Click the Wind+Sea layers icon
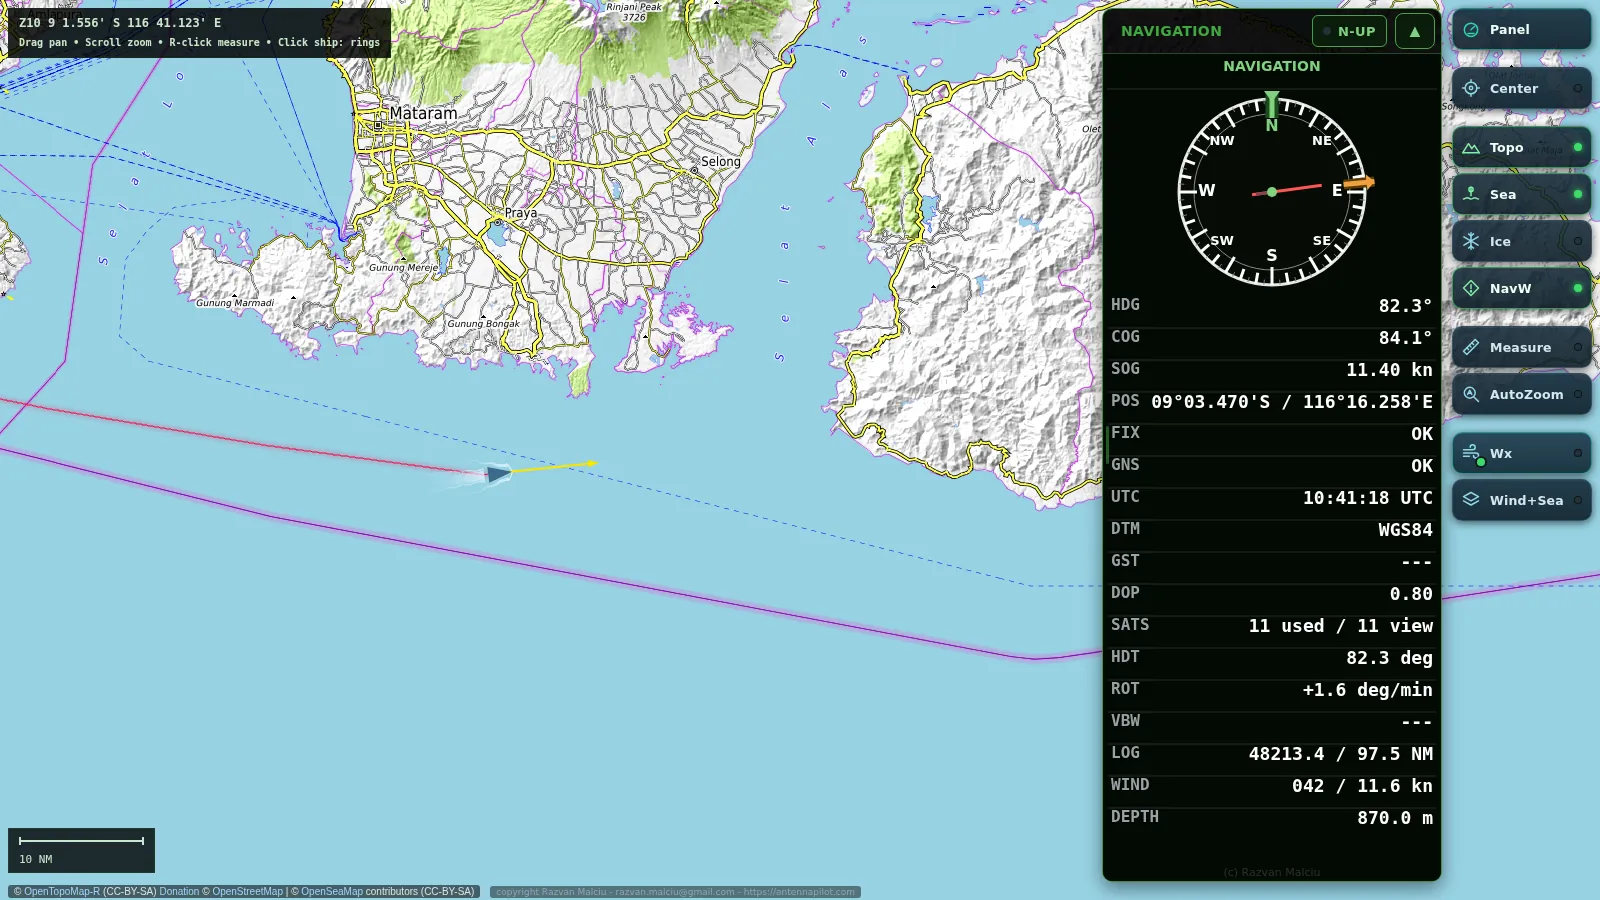1600x900 pixels. [x=1471, y=500]
